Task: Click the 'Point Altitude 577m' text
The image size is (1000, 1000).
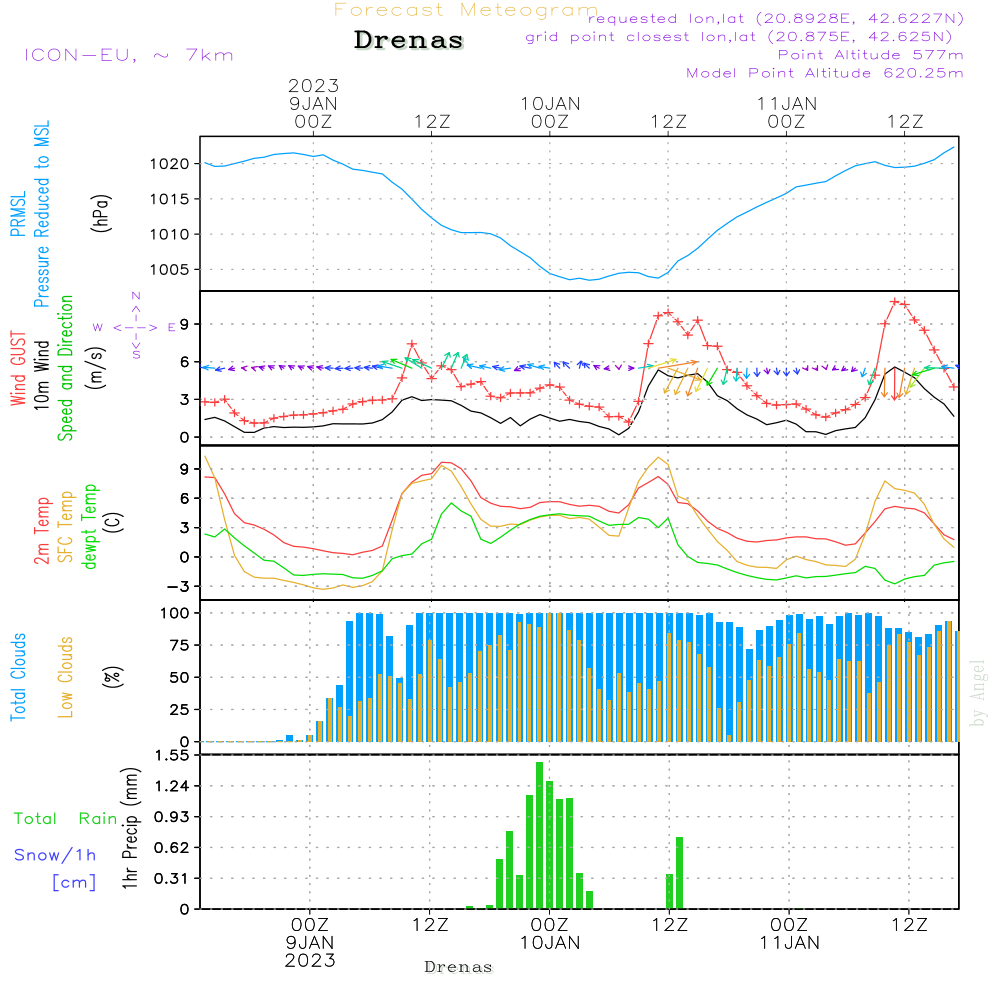Action: coord(870,55)
